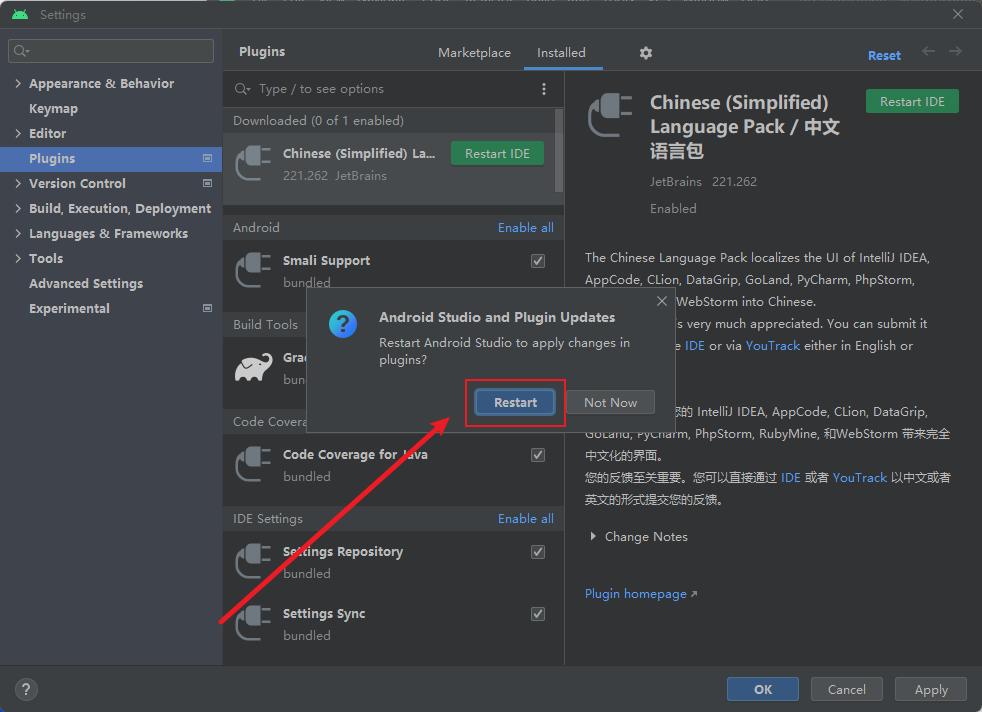Select the Smali Support plugin name

[326, 261]
